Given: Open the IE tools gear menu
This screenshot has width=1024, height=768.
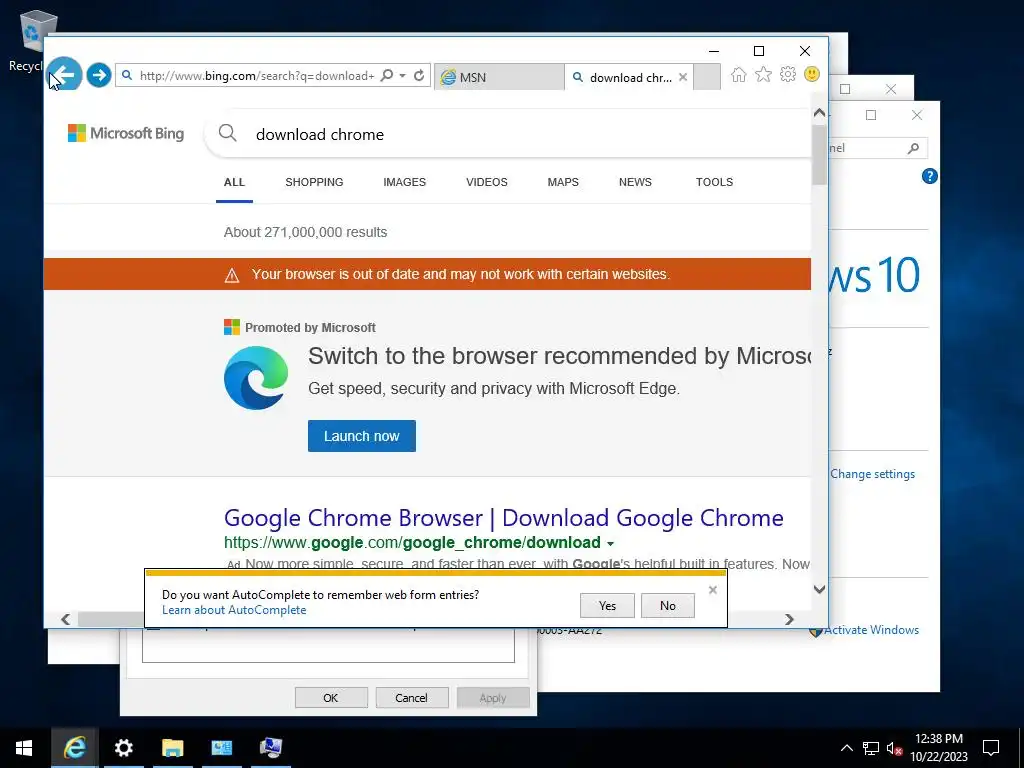Looking at the screenshot, I should point(788,74).
